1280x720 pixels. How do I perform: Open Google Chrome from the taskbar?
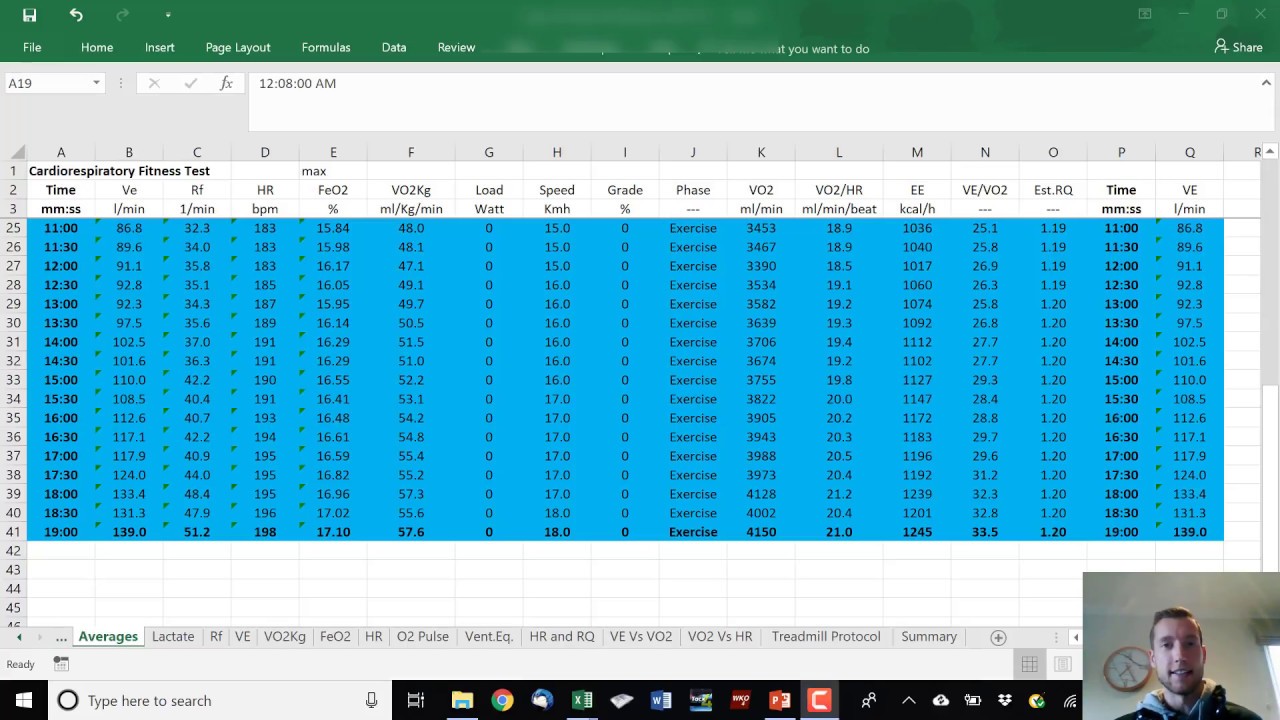click(x=502, y=700)
